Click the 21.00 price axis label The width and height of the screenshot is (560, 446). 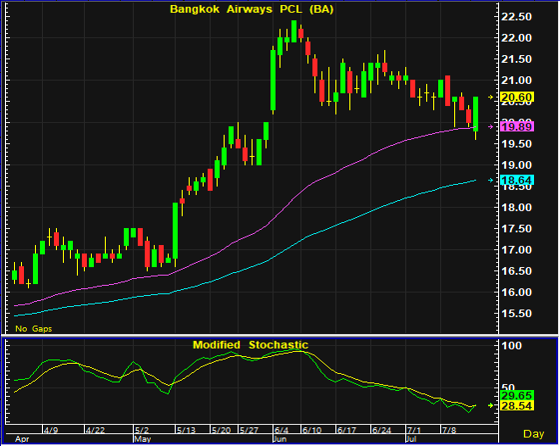[x=516, y=80]
